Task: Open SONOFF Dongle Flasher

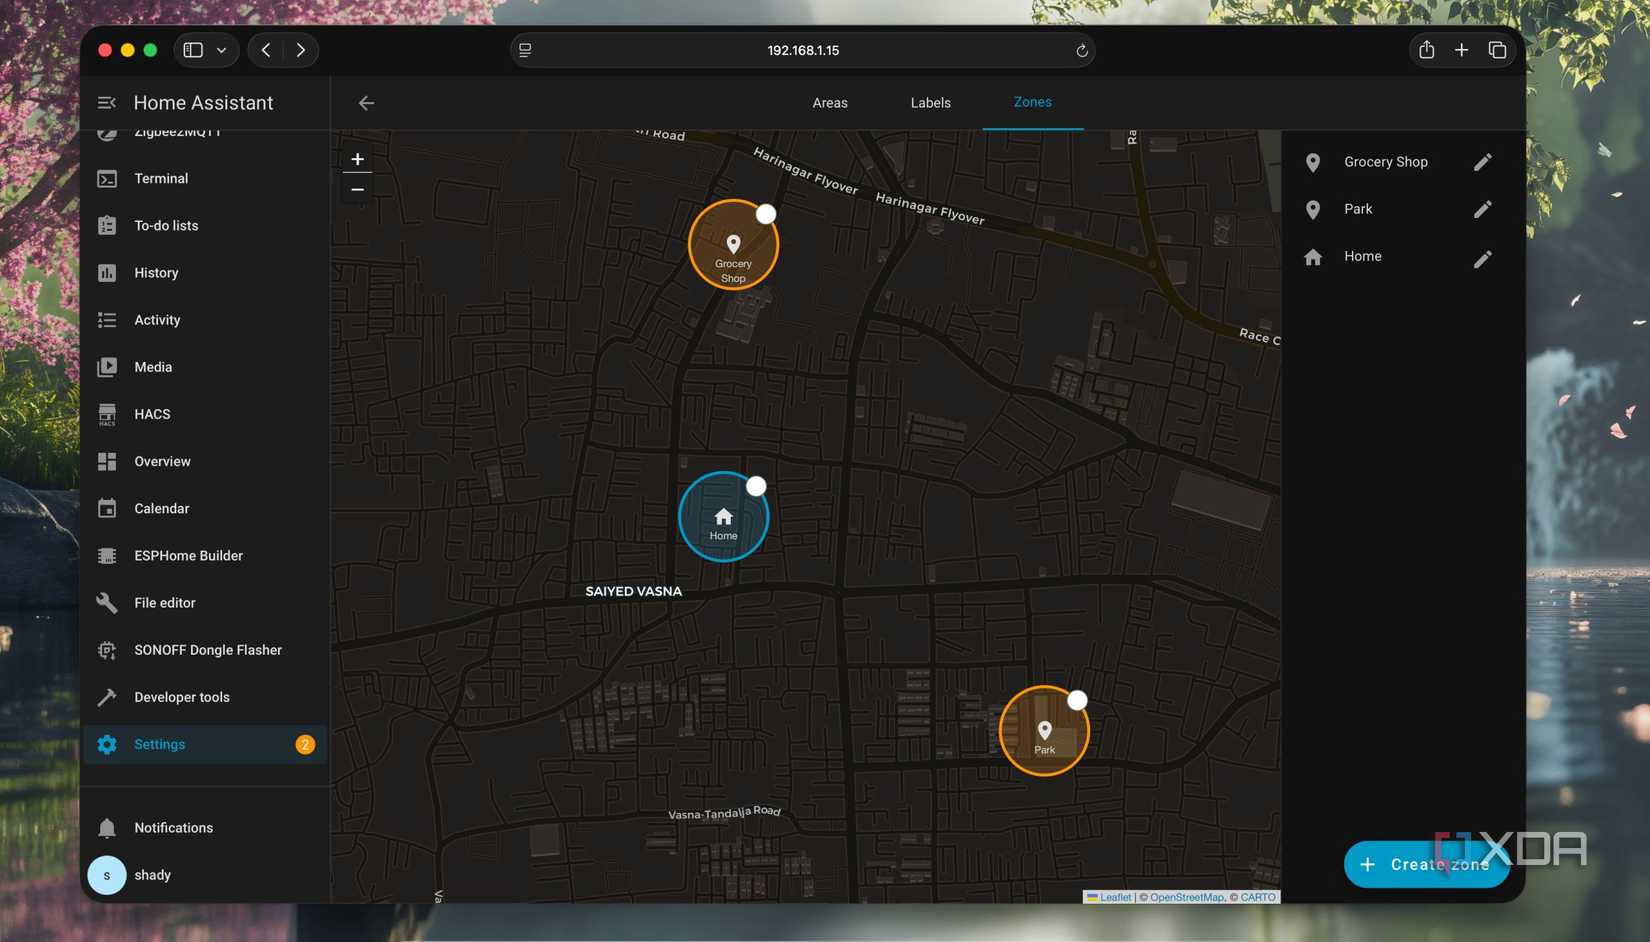Action: [204, 650]
